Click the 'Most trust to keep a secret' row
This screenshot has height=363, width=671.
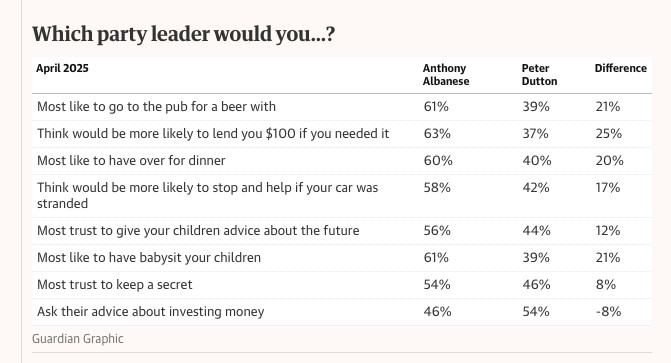tap(341, 285)
